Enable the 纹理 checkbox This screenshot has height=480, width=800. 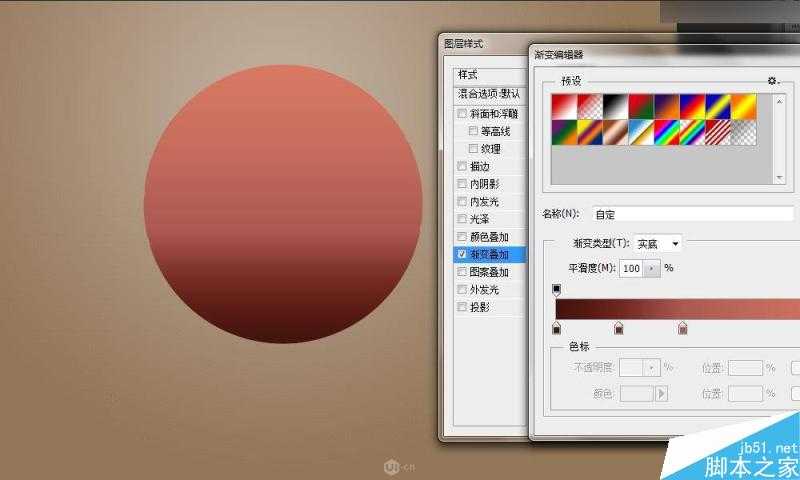[x=473, y=148]
